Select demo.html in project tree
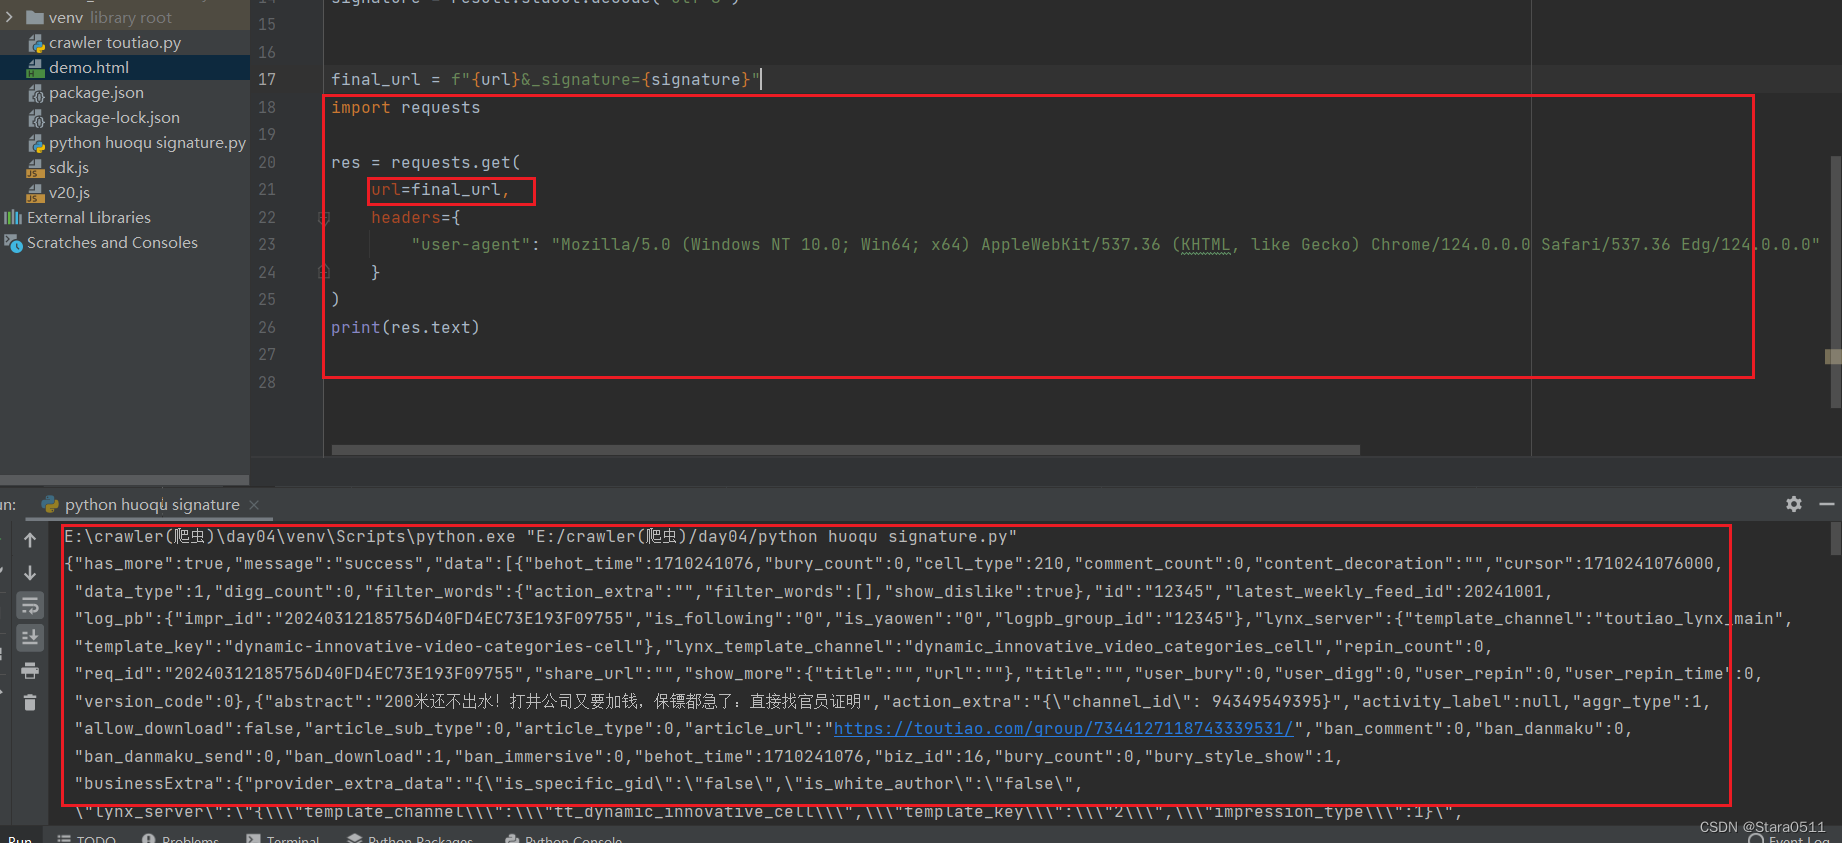 click(x=89, y=67)
